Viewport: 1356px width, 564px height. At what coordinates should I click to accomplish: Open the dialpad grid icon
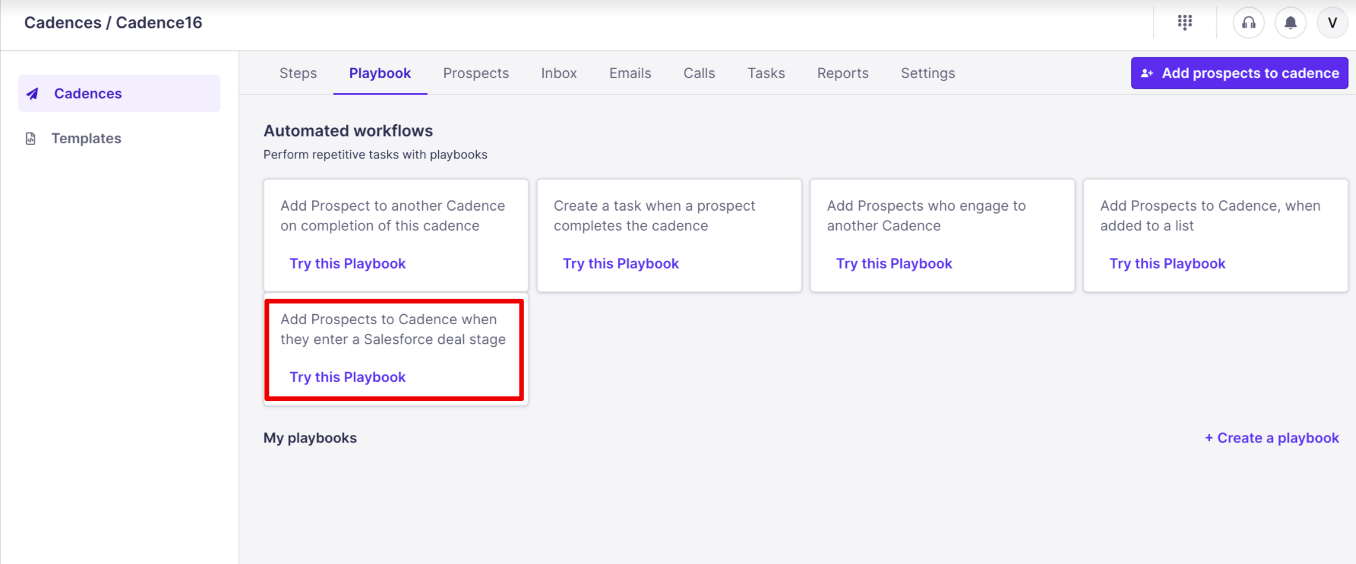pos(1185,22)
